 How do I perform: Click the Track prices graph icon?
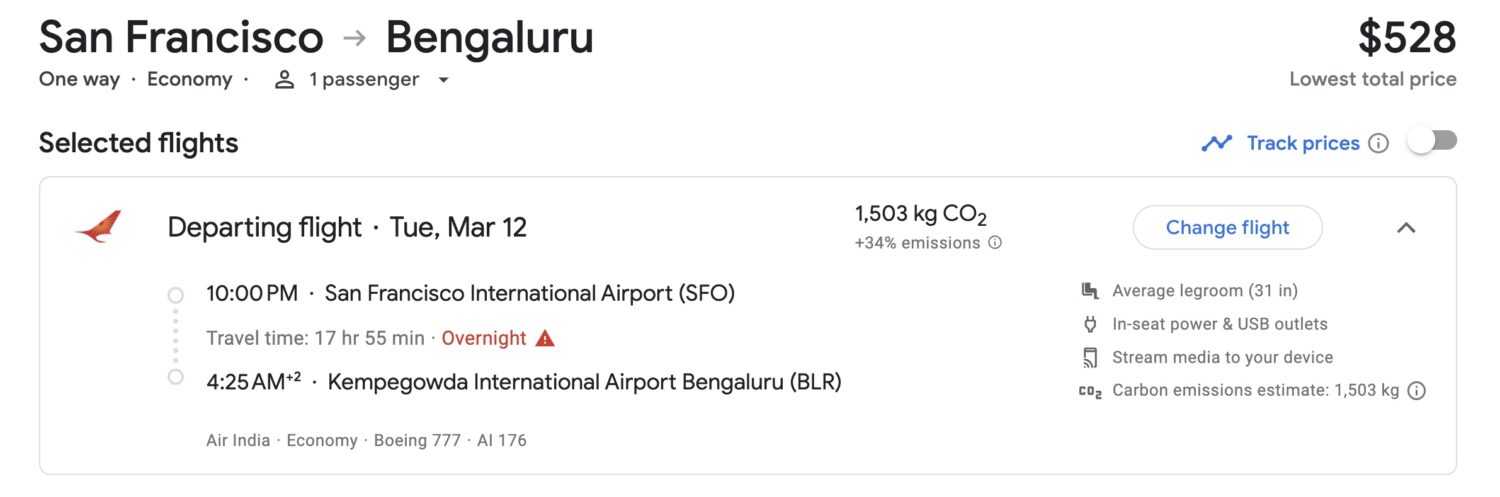point(1216,143)
